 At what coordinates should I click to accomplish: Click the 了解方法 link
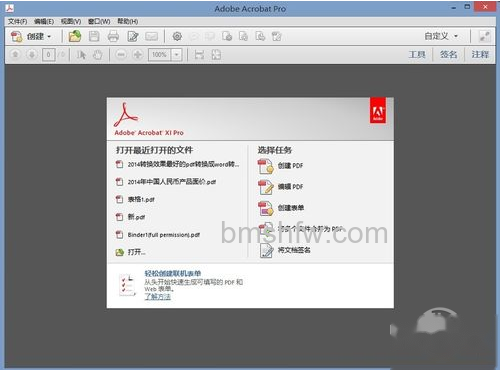click(158, 296)
